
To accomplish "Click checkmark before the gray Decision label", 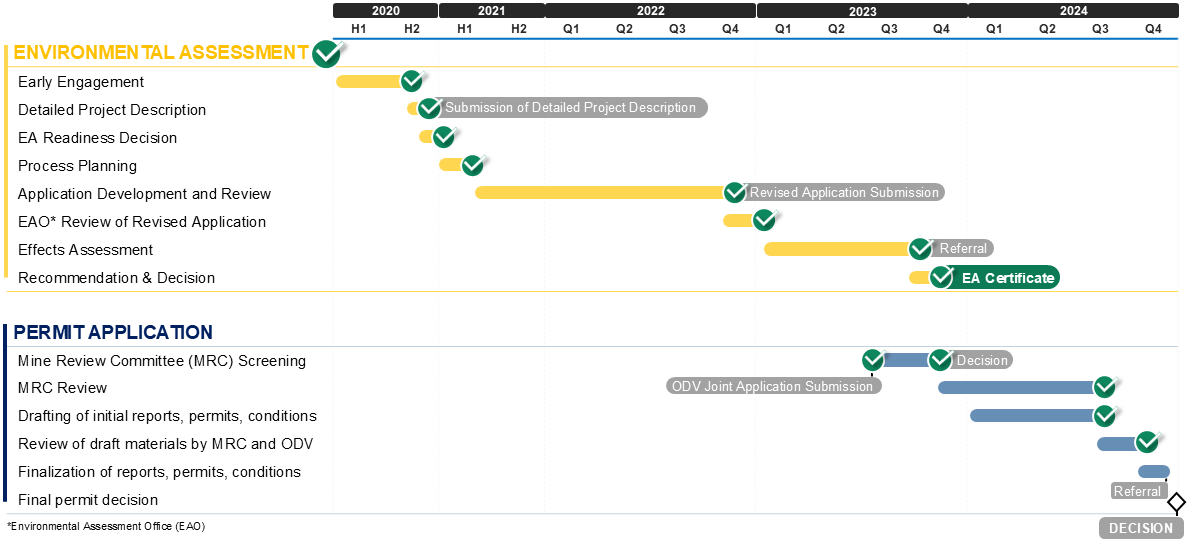I will (940, 360).
